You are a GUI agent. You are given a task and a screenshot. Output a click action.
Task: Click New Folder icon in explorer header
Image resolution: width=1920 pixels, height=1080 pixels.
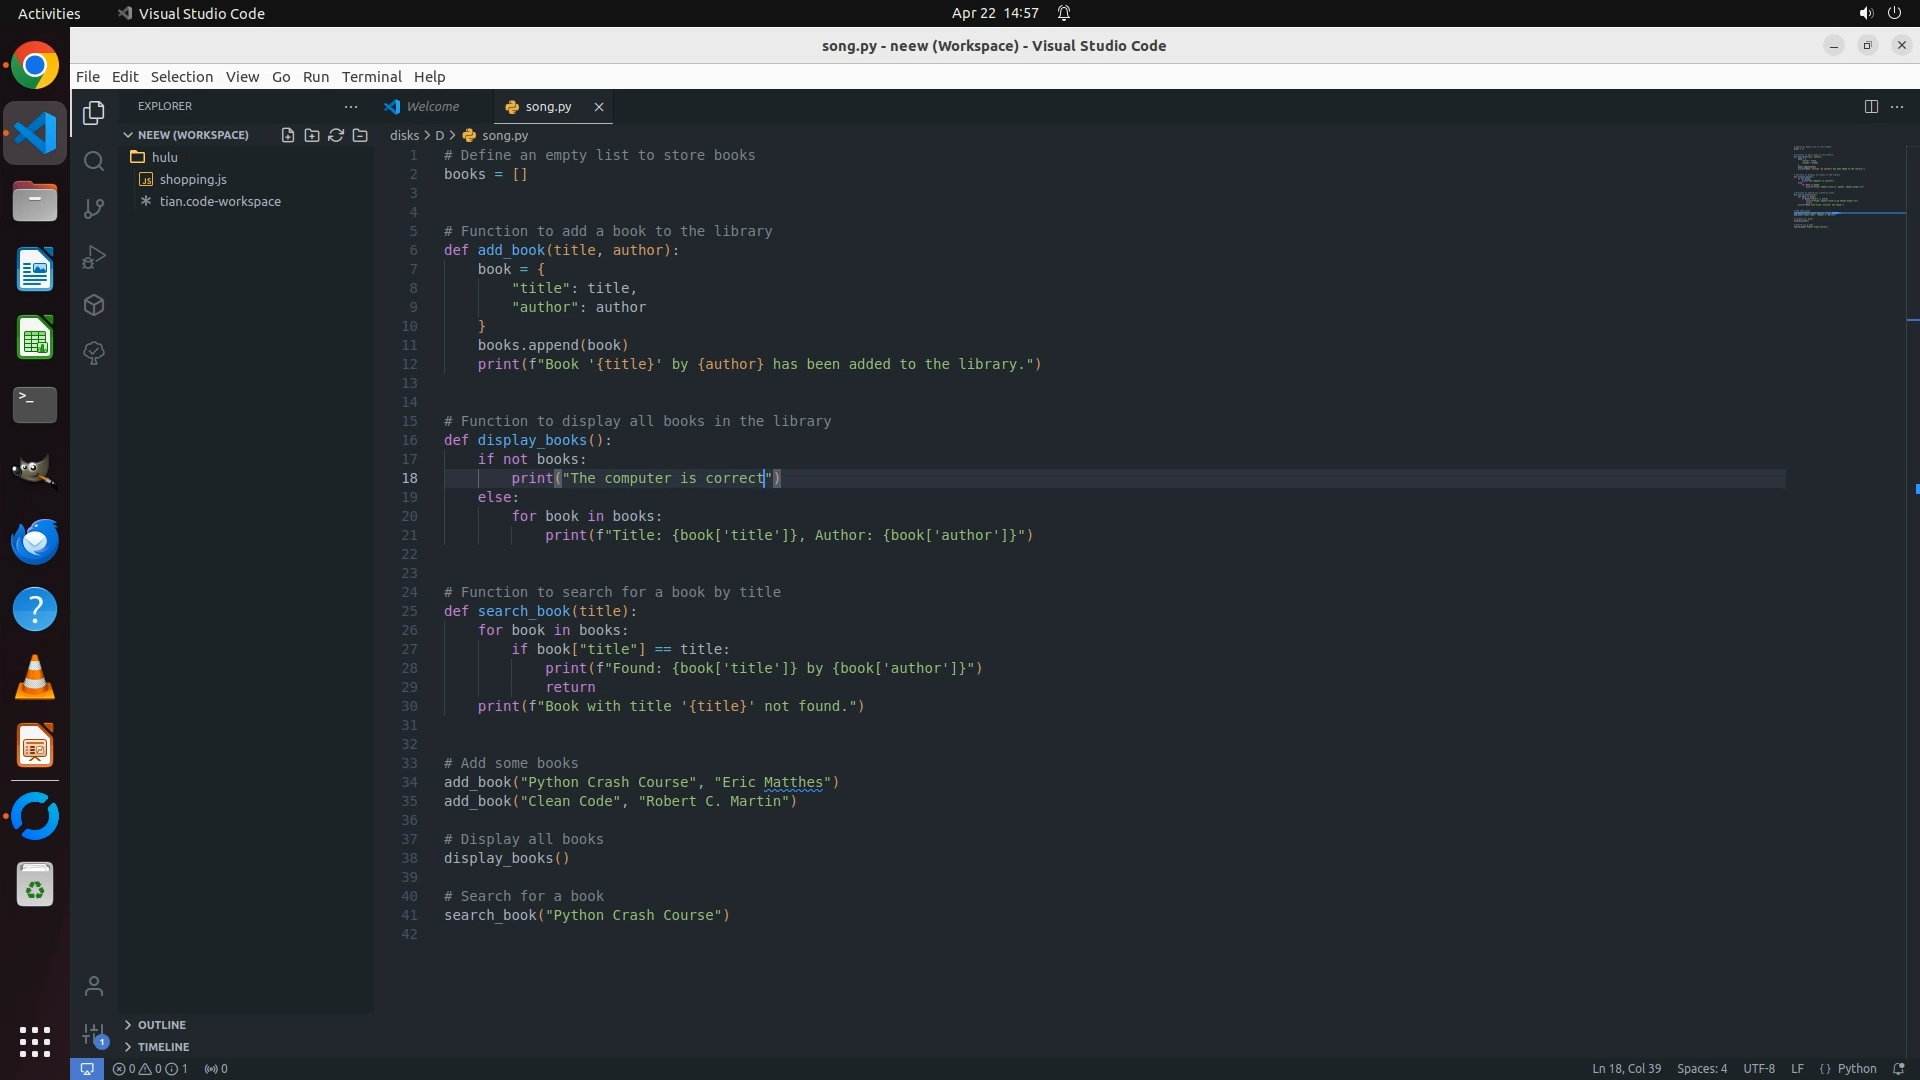point(312,135)
